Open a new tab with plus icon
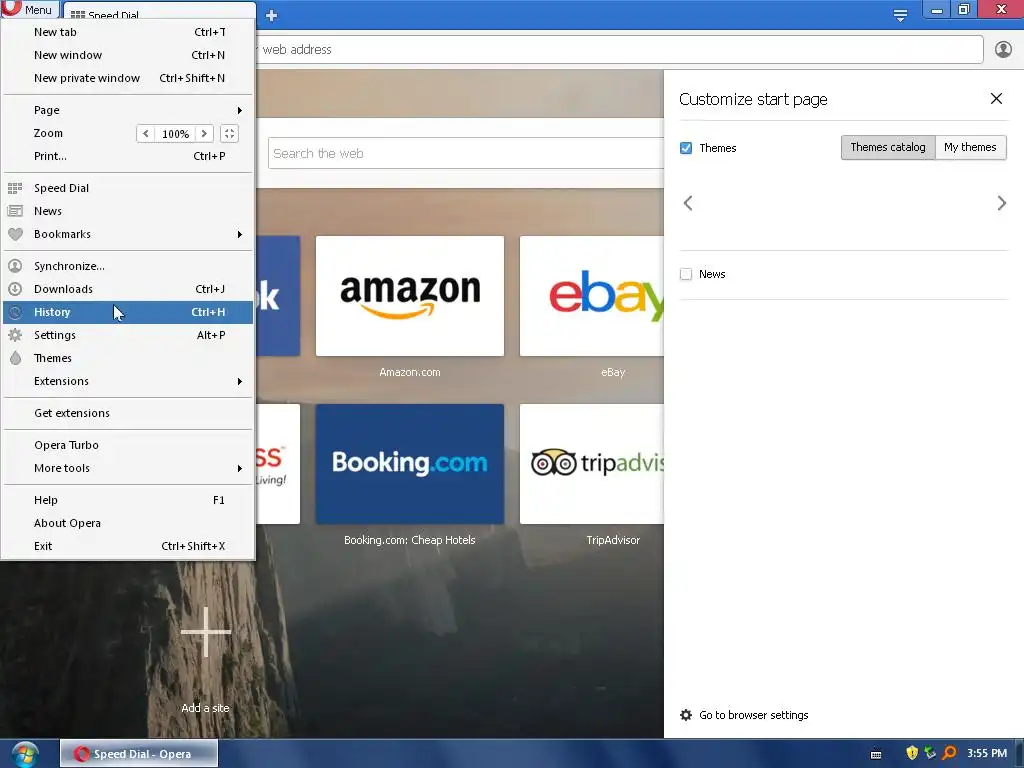 272,15
